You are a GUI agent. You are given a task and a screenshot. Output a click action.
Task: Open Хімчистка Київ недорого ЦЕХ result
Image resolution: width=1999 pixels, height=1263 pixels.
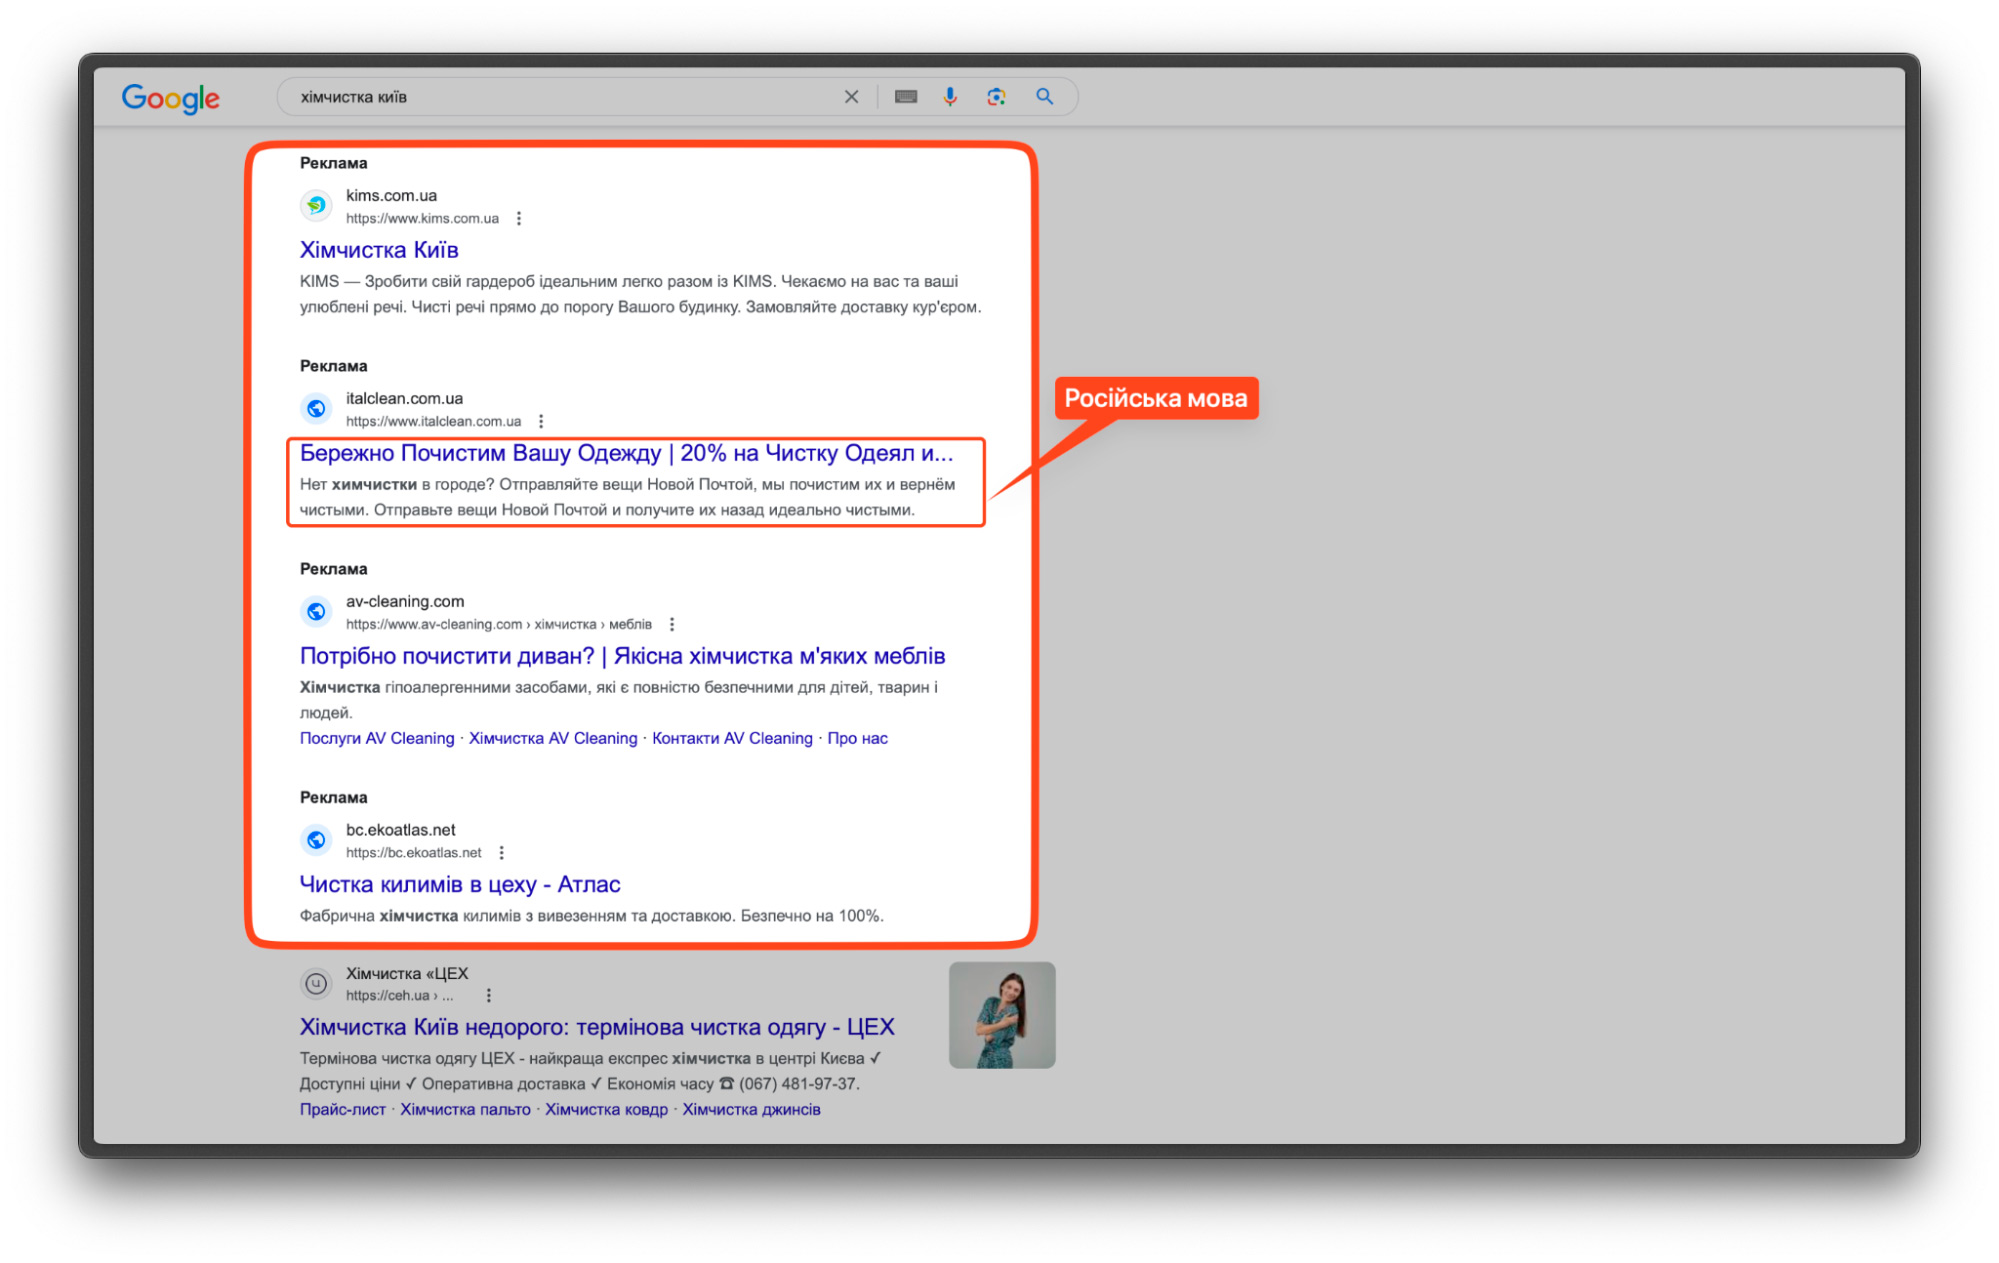tap(597, 1028)
